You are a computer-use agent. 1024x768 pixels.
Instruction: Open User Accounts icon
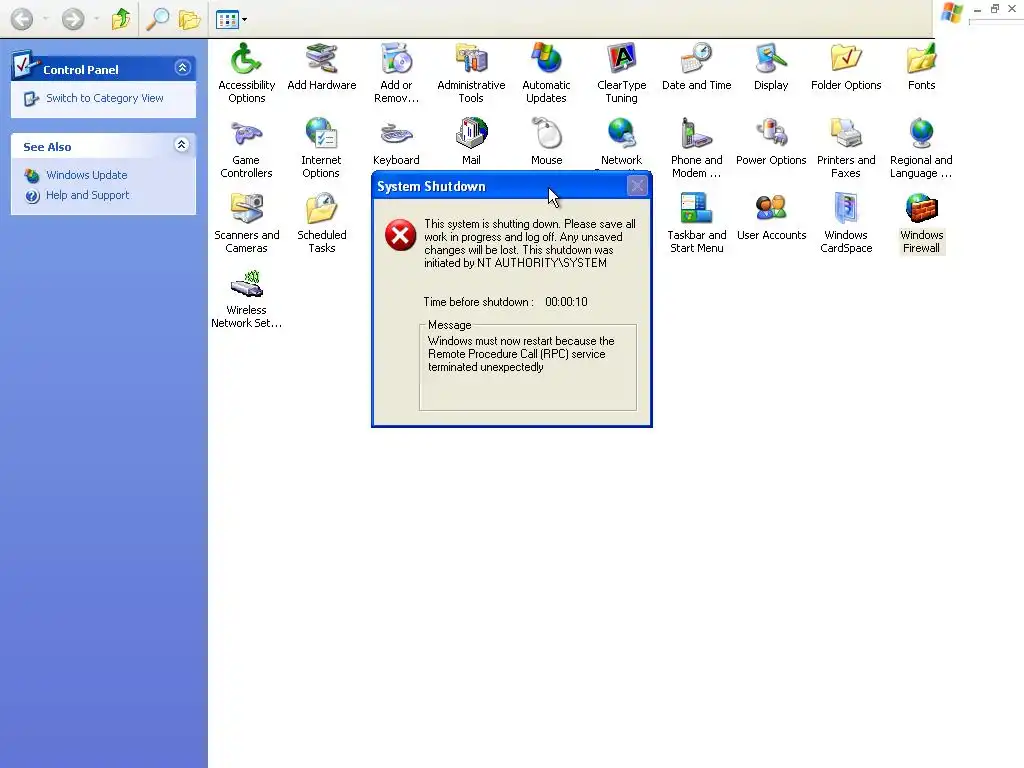[x=771, y=217]
